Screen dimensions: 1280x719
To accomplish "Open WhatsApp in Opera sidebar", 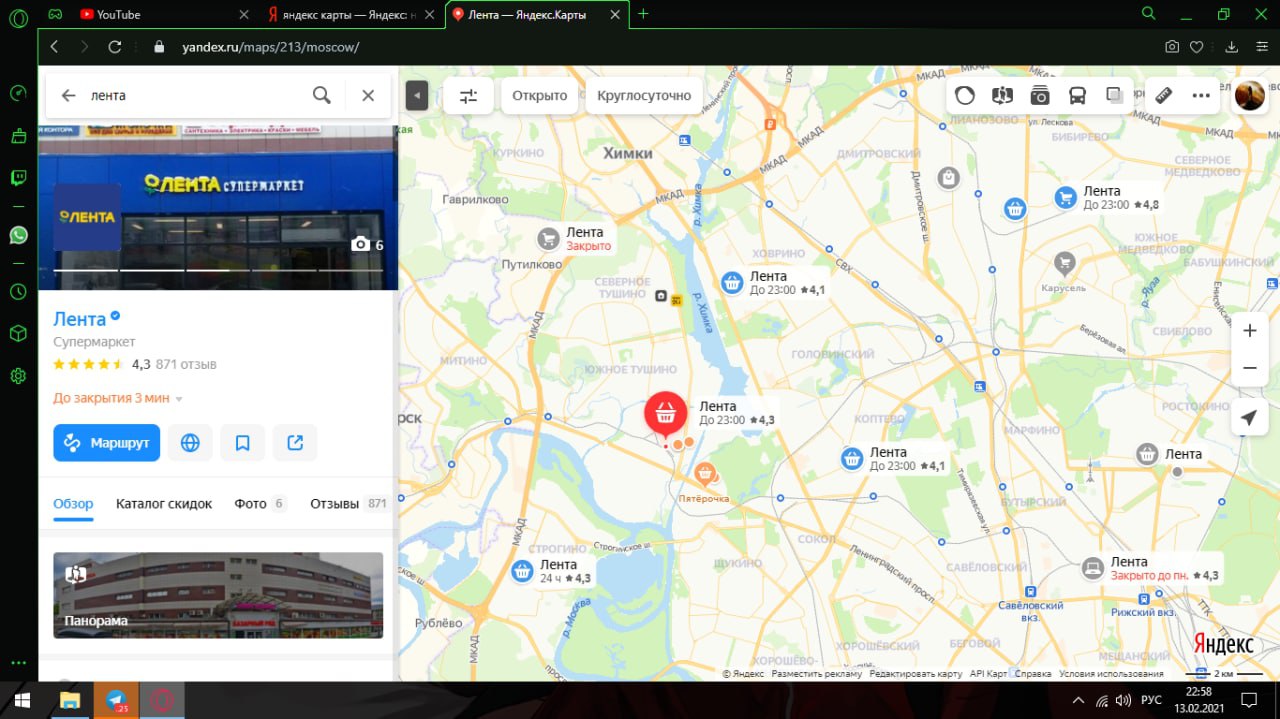I will coord(18,235).
